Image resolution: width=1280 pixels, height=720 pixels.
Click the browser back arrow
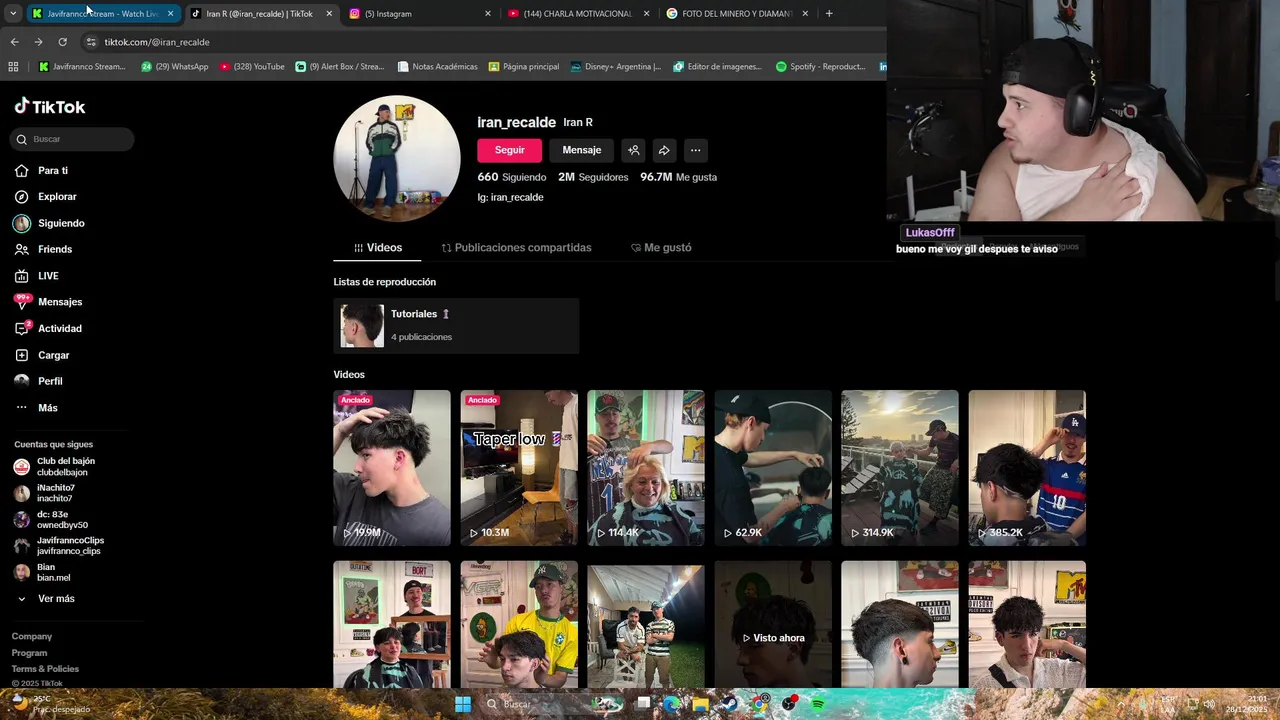[x=14, y=42]
